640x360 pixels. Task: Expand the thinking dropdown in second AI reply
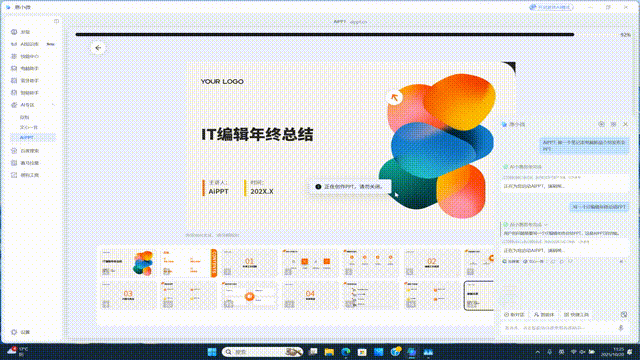(546, 224)
